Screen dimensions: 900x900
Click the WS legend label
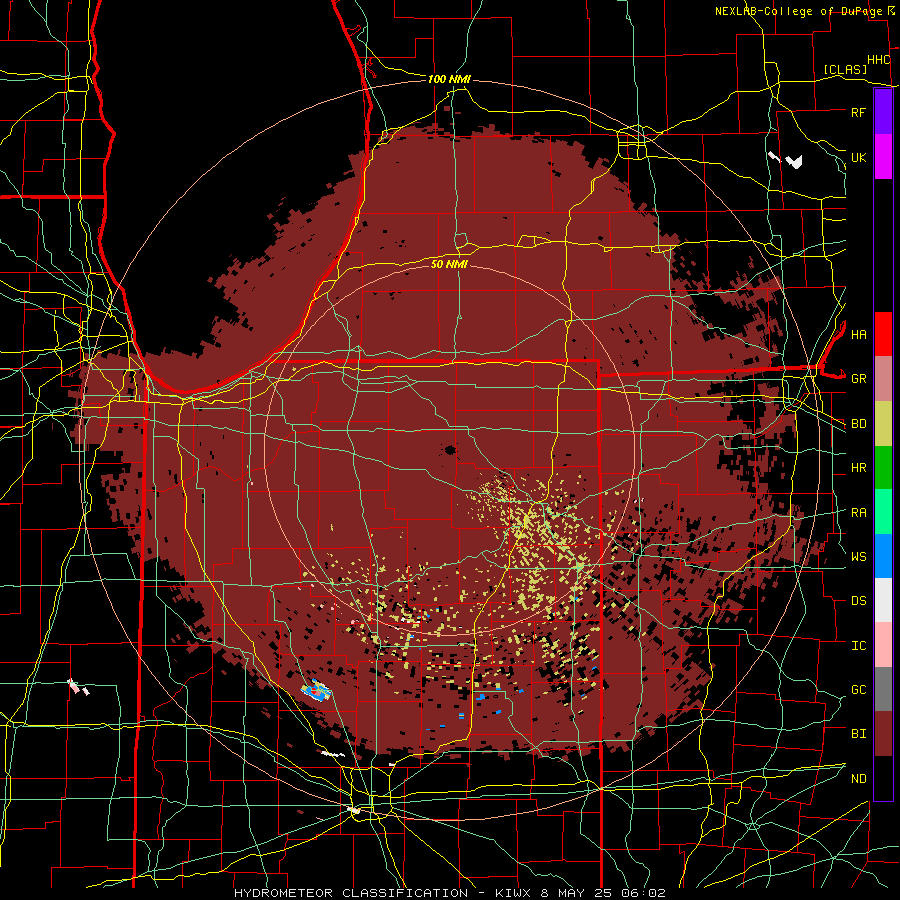(x=858, y=556)
